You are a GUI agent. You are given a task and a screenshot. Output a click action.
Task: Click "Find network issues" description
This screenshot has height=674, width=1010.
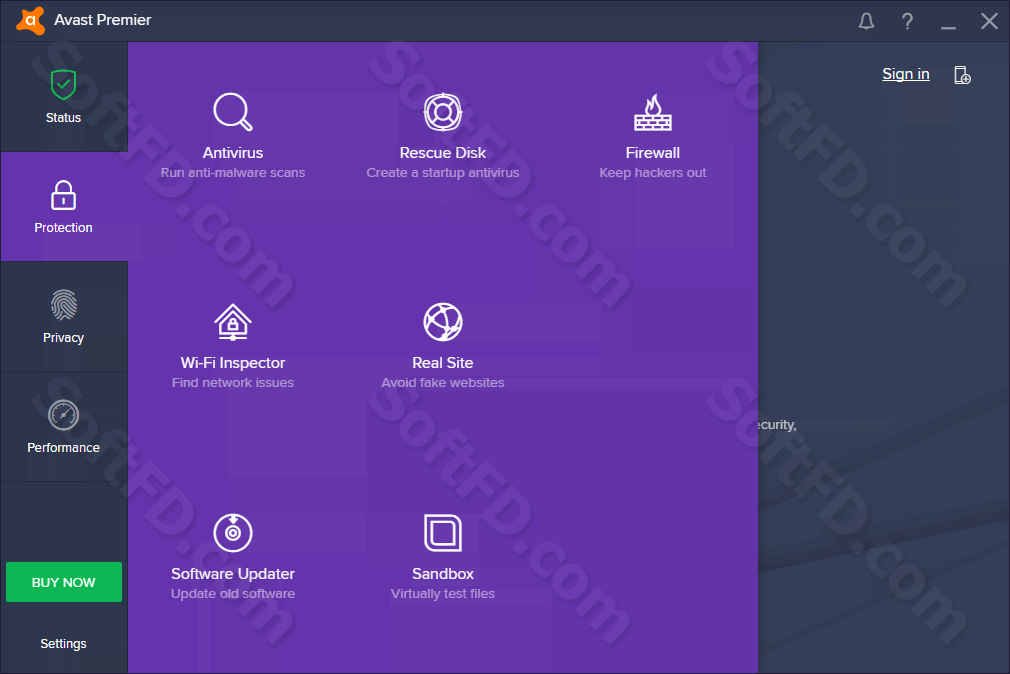point(233,383)
